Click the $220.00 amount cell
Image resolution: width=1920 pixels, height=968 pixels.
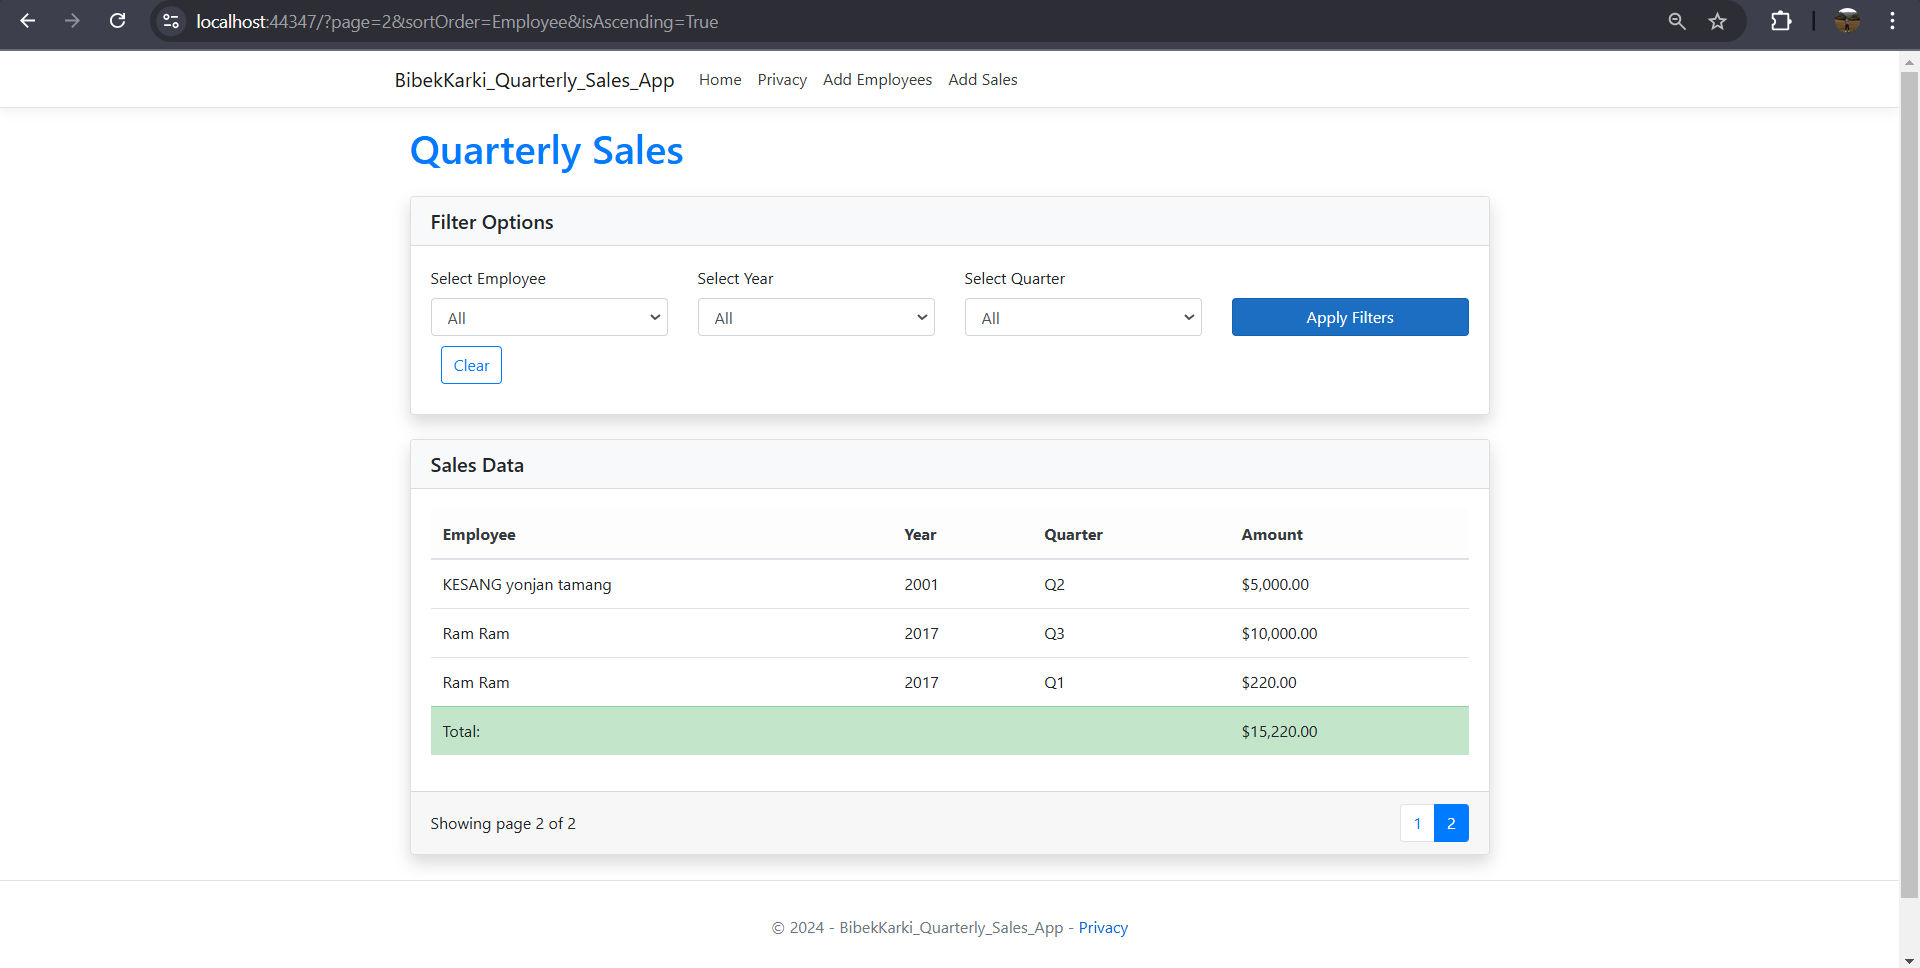(1269, 683)
